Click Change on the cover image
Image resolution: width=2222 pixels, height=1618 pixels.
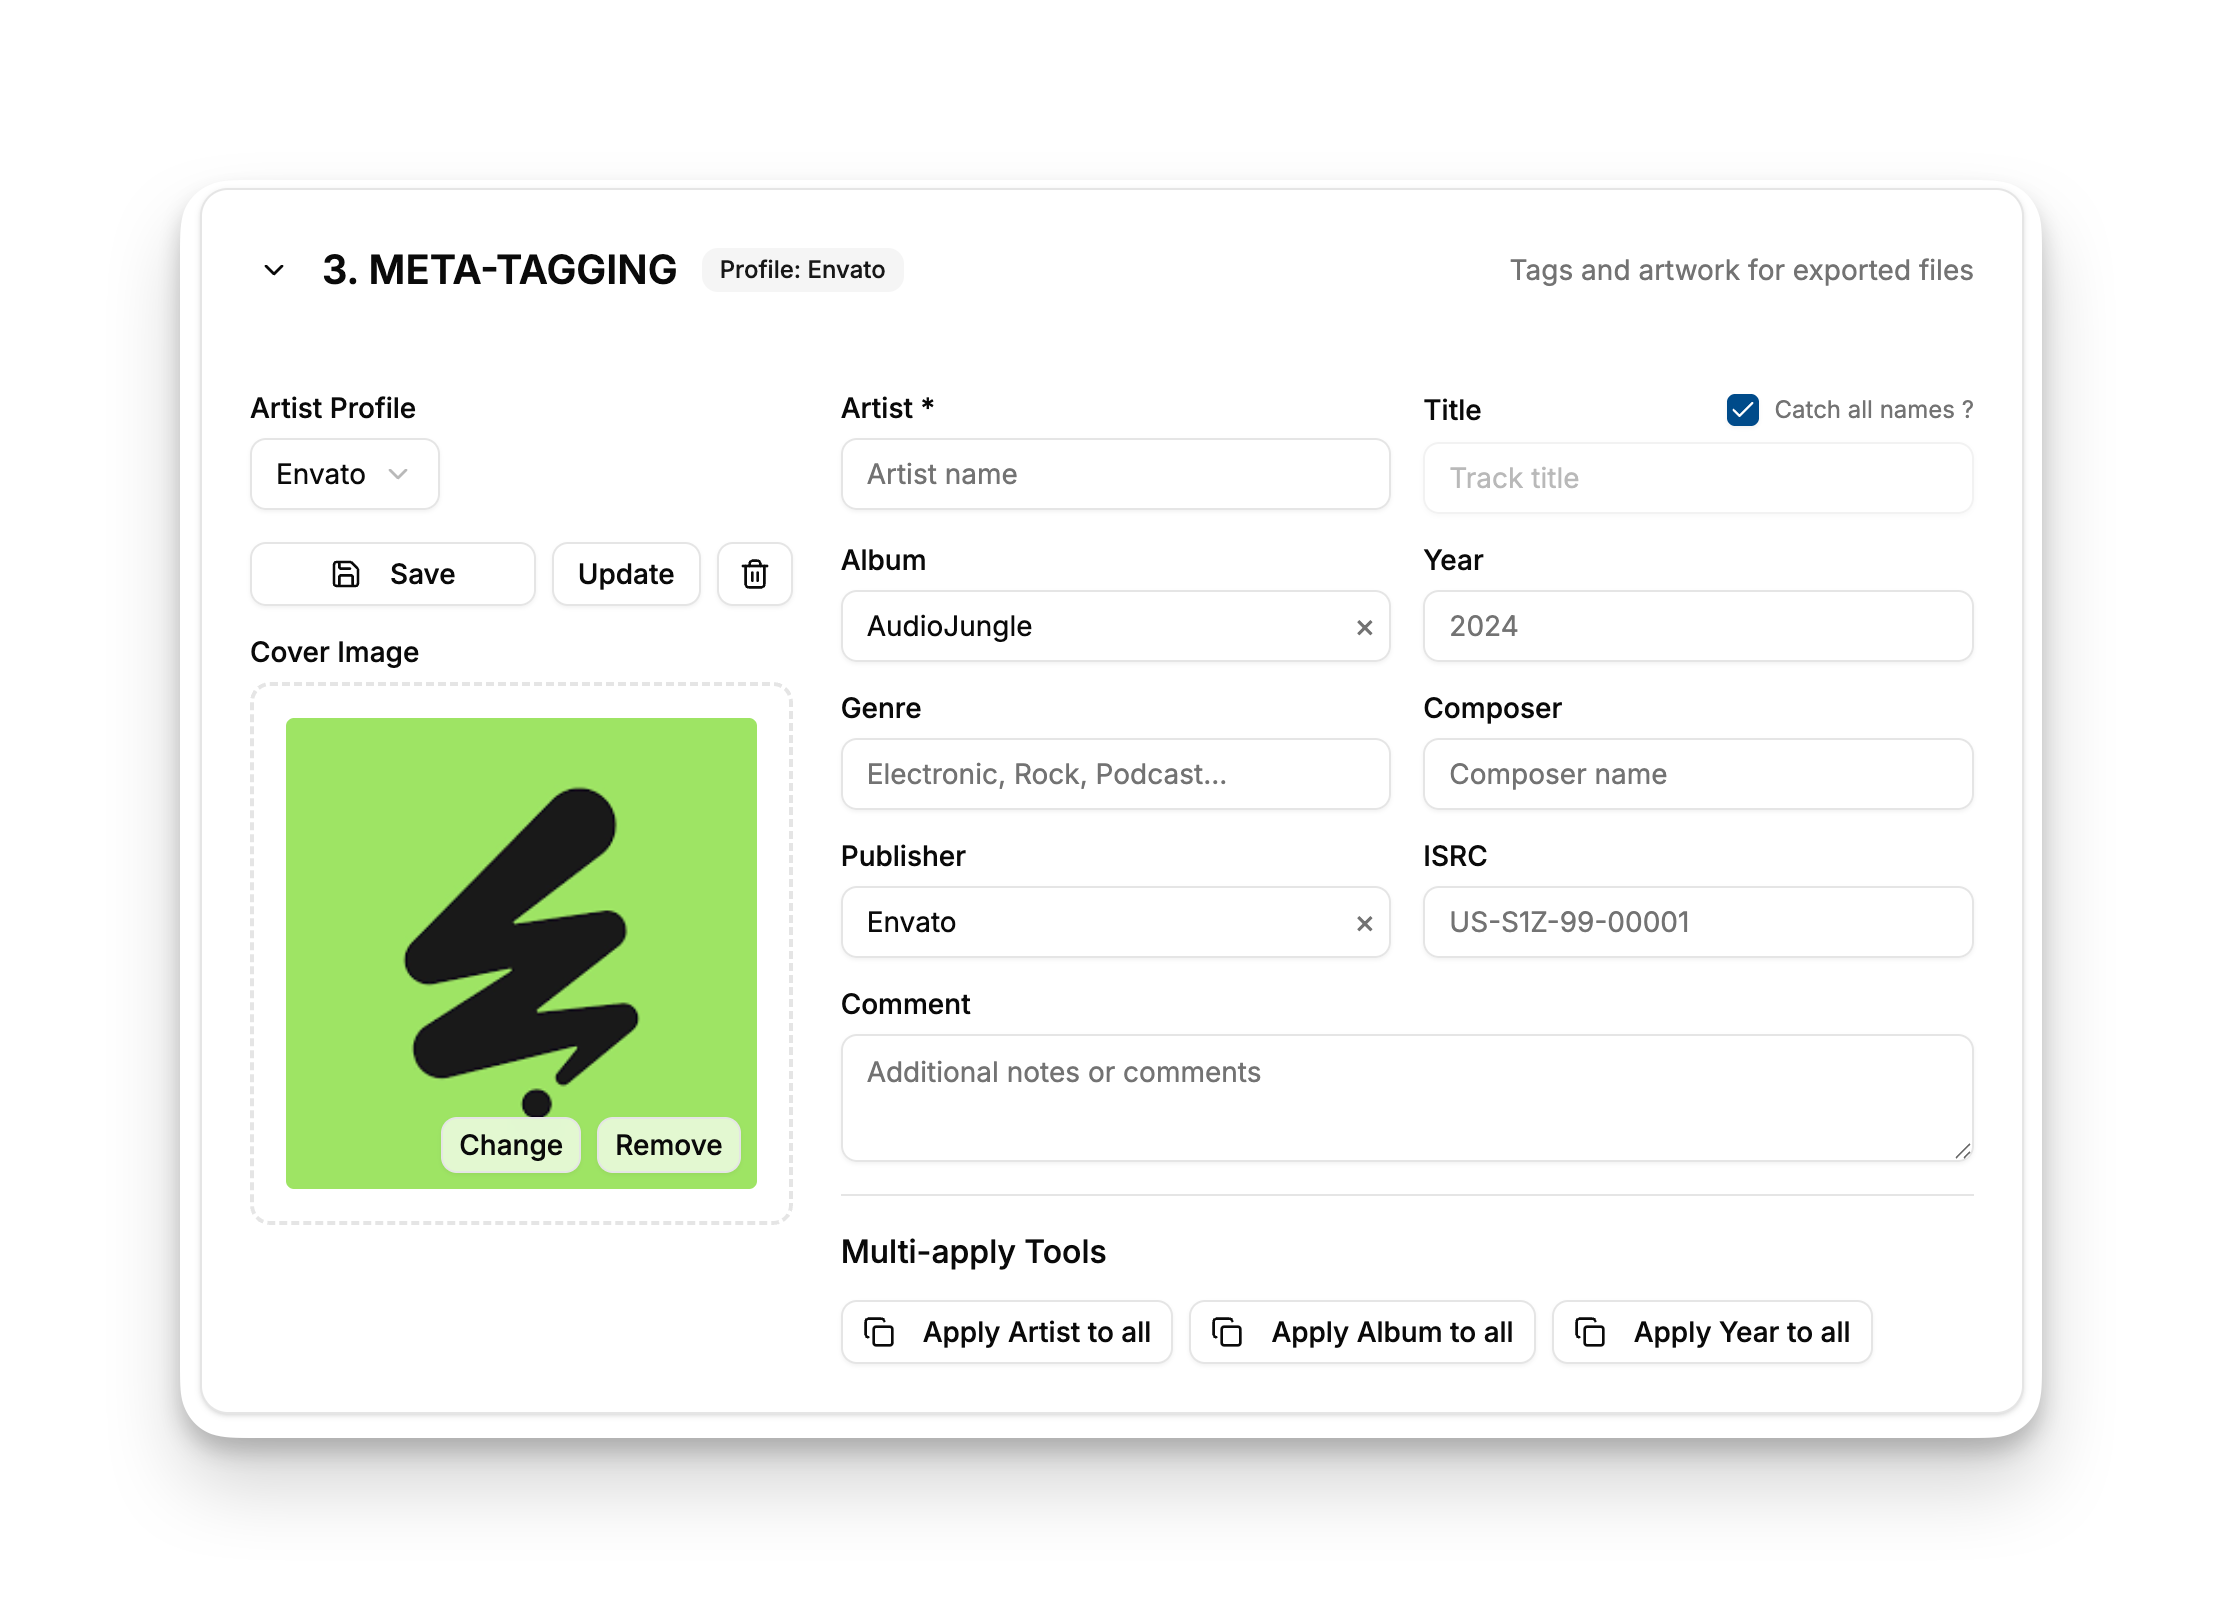click(510, 1145)
